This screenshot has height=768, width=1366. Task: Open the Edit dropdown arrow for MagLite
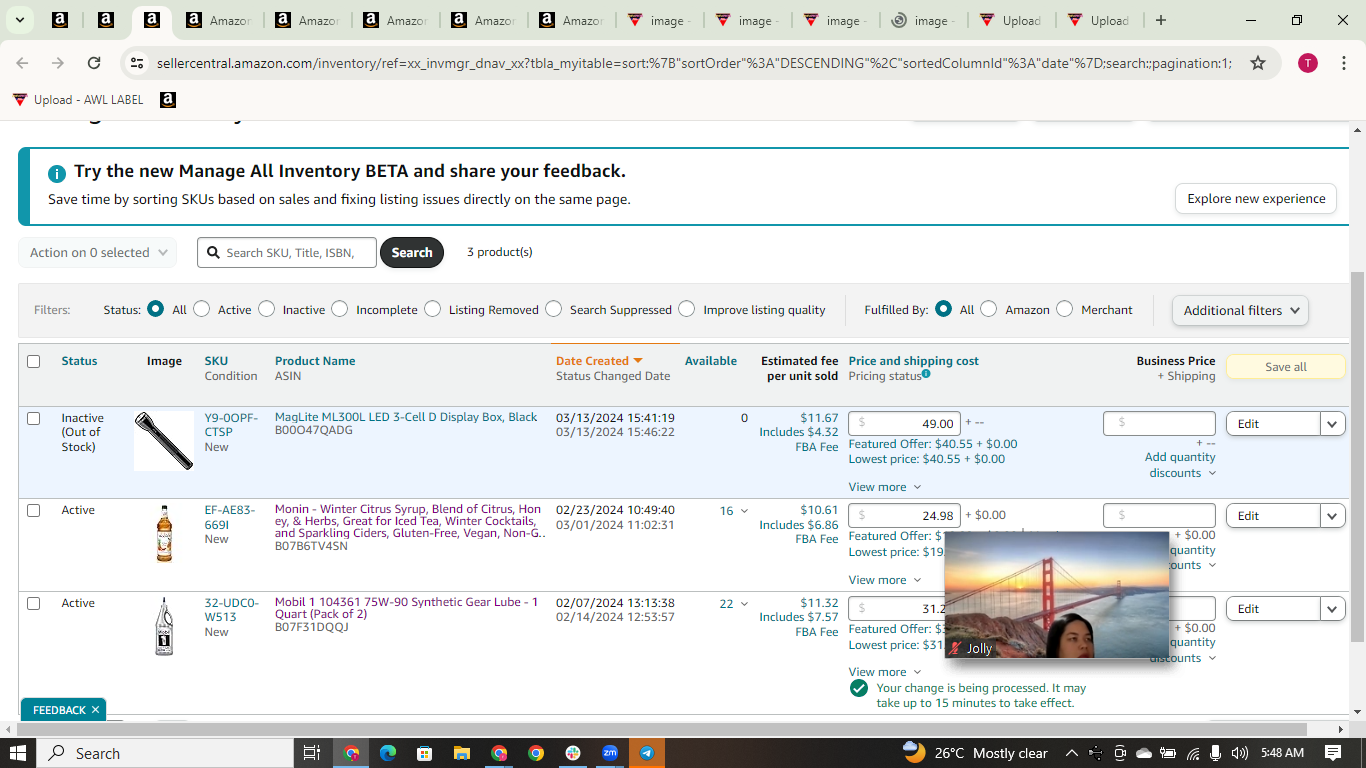[1333, 424]
